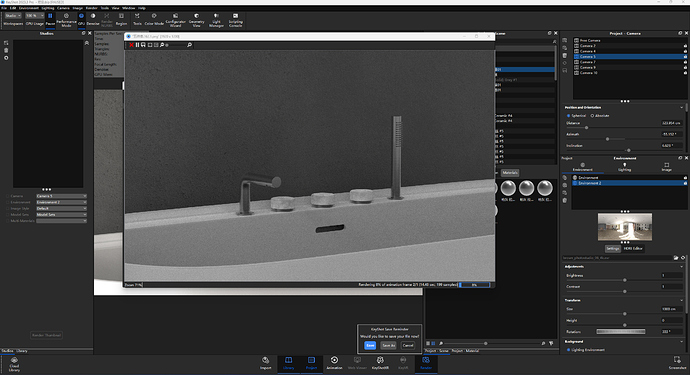The height and width of the screenshot is (375, 690).
Task: Click the Screenshot icon at bottom right
Action: point(677,363)
